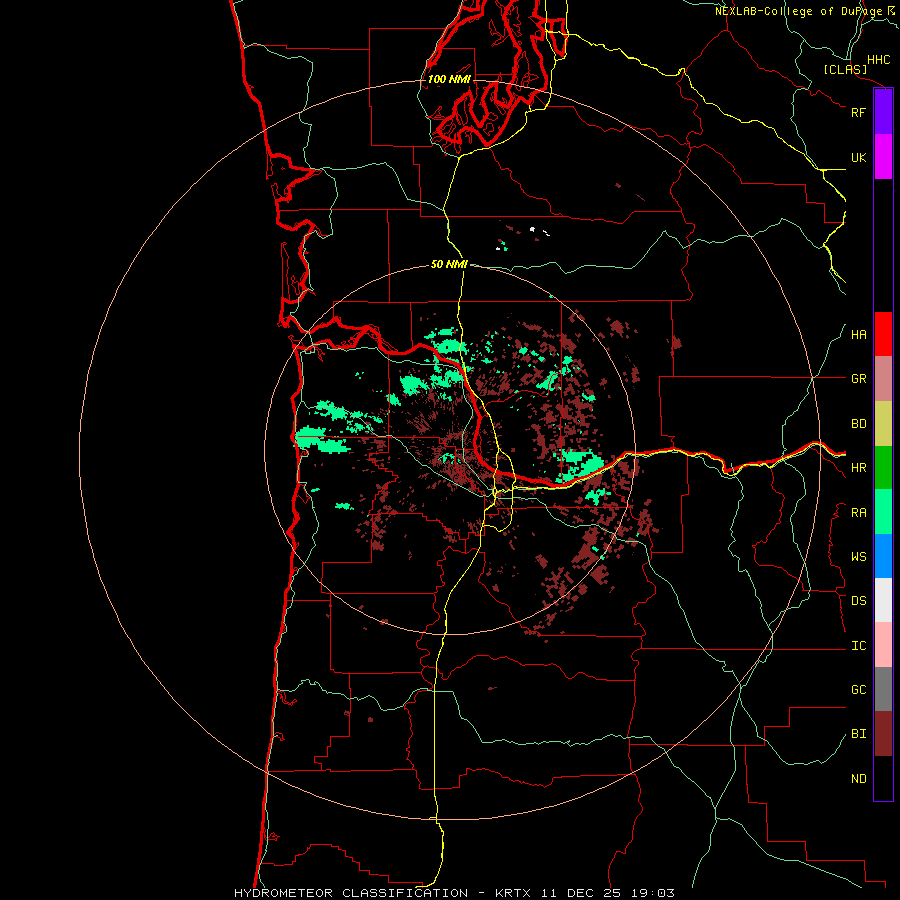900x900 pixels.
Task: Click the KRTX station identifier
Action: coord(513,893)
